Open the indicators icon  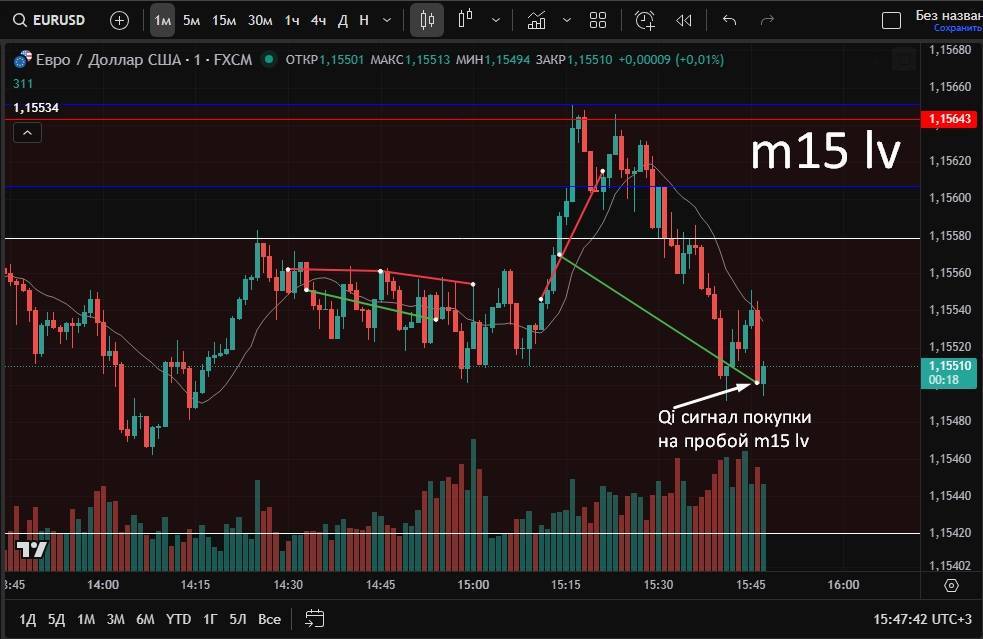point(537,20)
